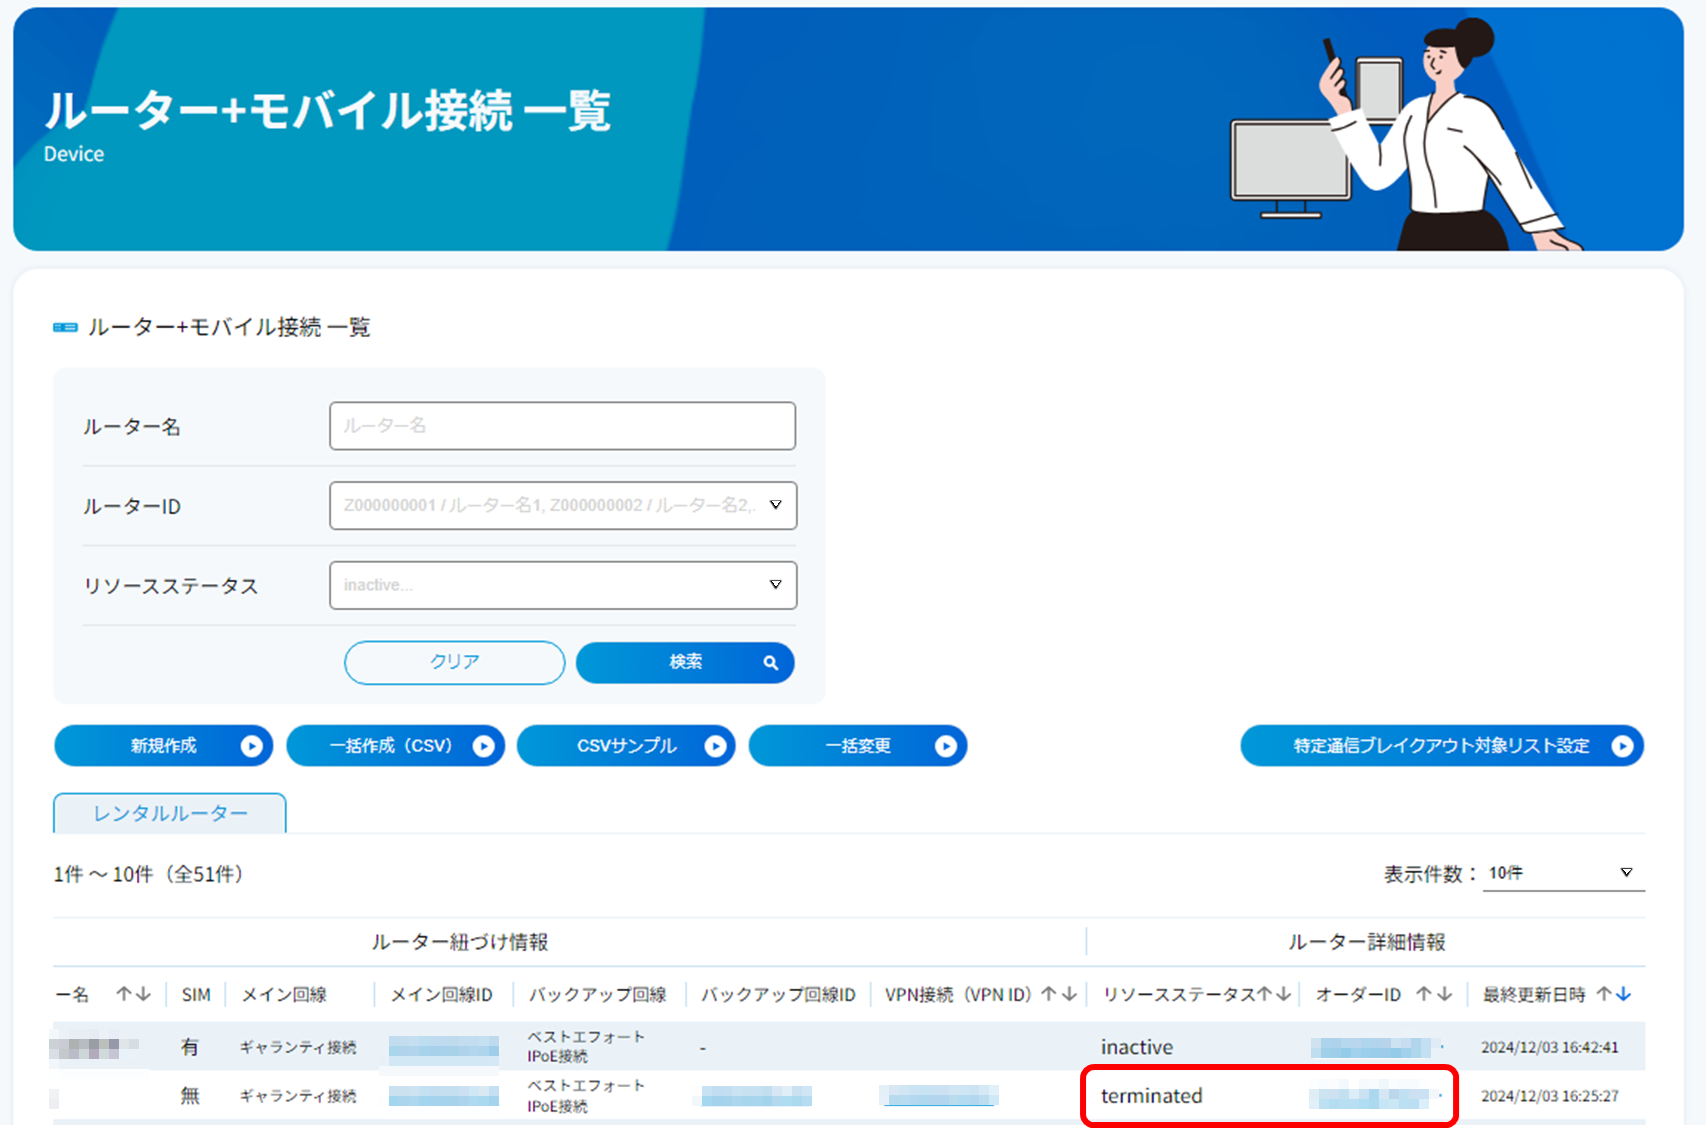This screenshot has height=1128, width=1706.
Task: Sort by 最終更新日時 using its arrows
Action: tap(1614, 994)
